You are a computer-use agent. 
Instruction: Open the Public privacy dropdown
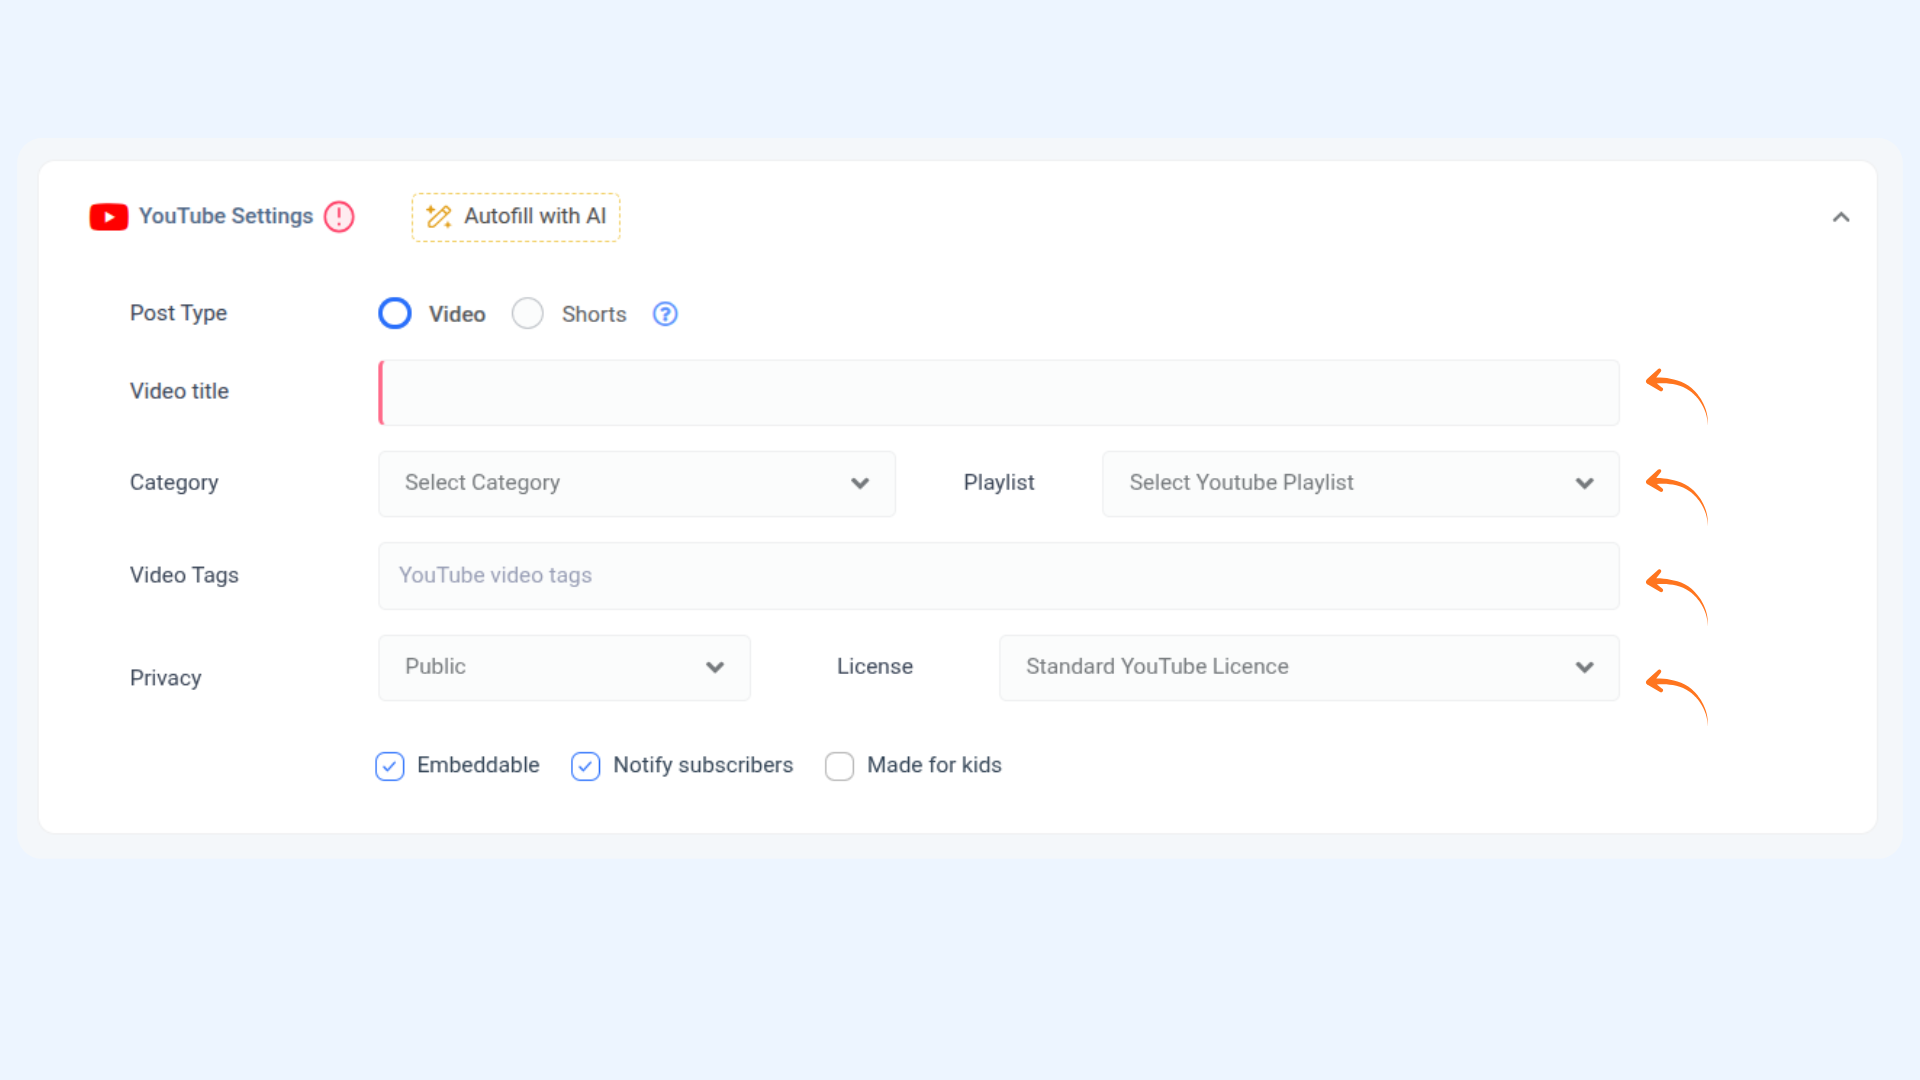point(564,668)
